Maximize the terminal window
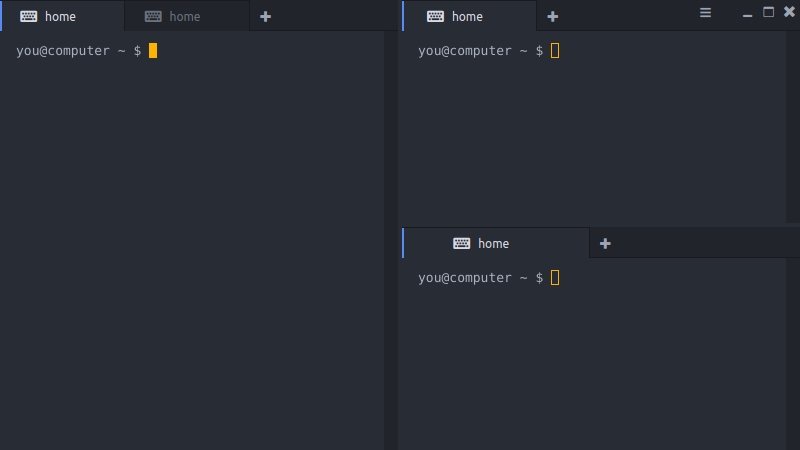This screenshot has height=450, width=800. click(768, 12)
